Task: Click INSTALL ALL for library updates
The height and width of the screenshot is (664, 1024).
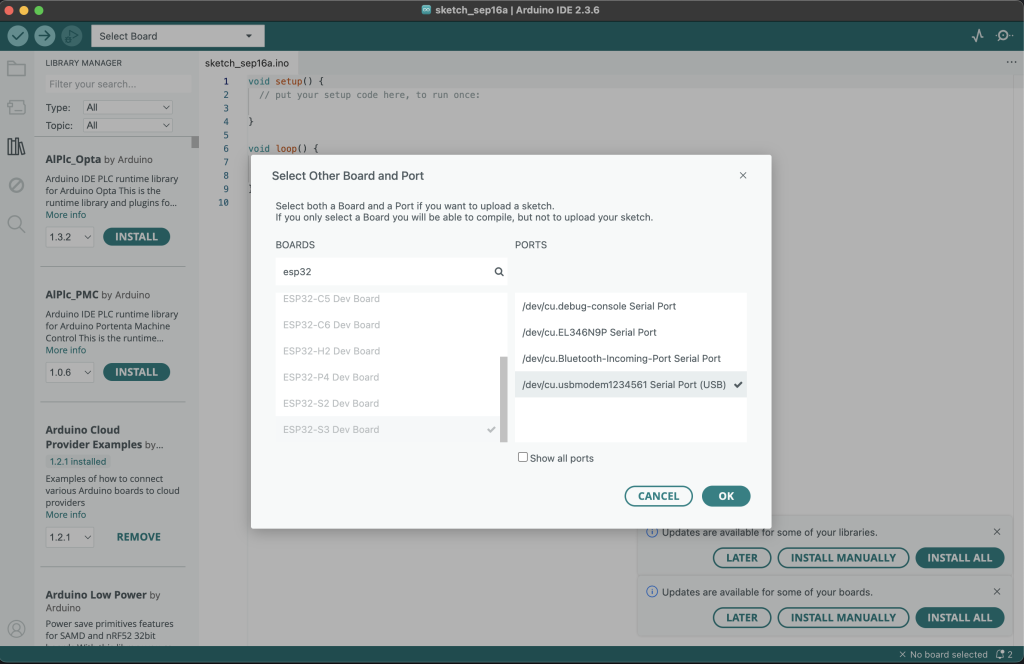Action: coord(959,558)
